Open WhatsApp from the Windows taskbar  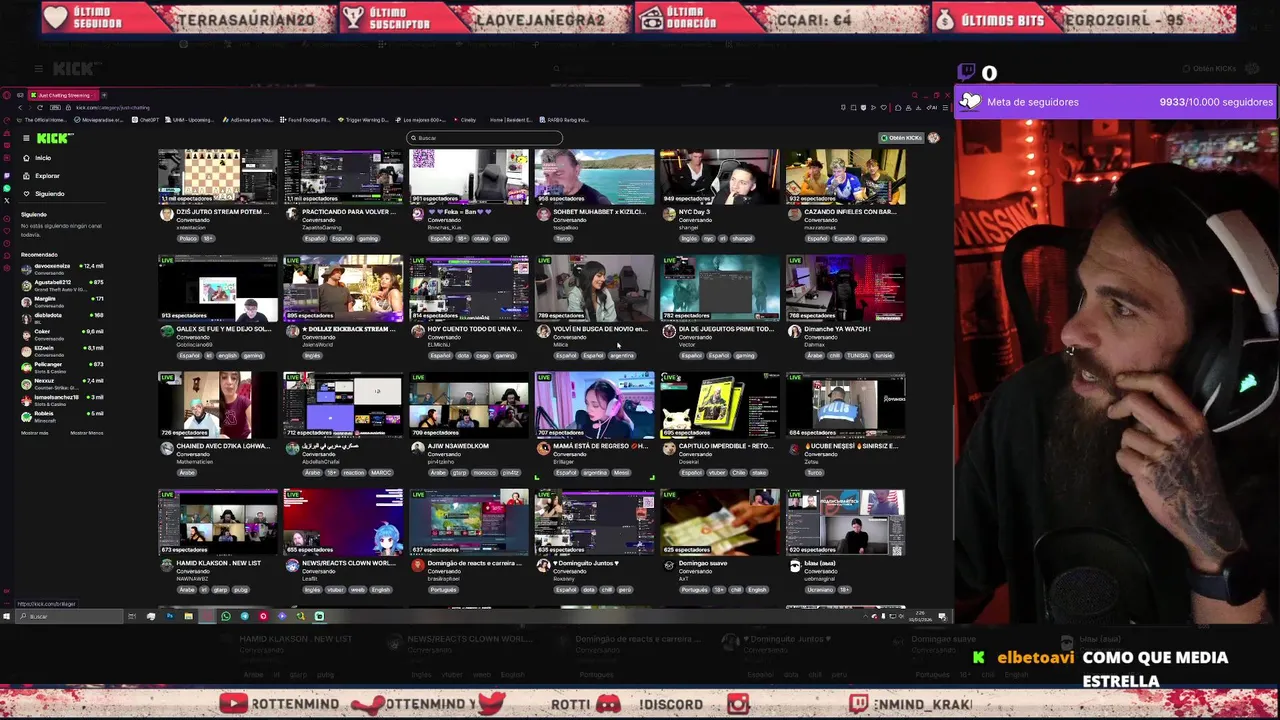pyautogui.click(x=226, y=616)
